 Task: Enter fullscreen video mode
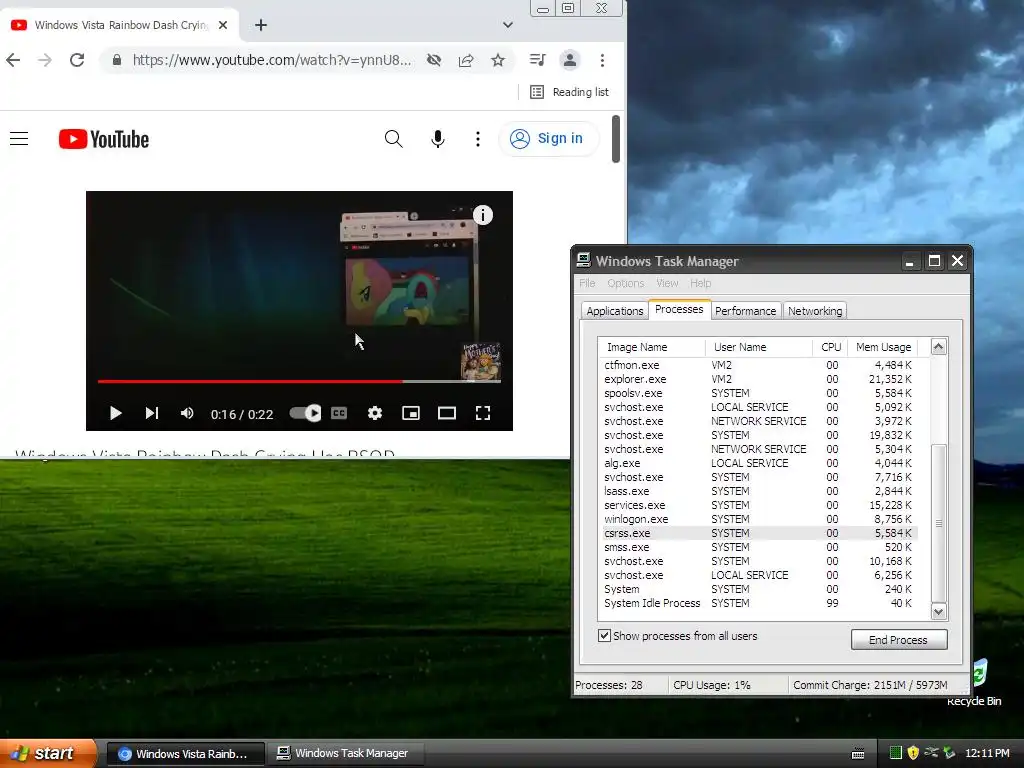483,413
